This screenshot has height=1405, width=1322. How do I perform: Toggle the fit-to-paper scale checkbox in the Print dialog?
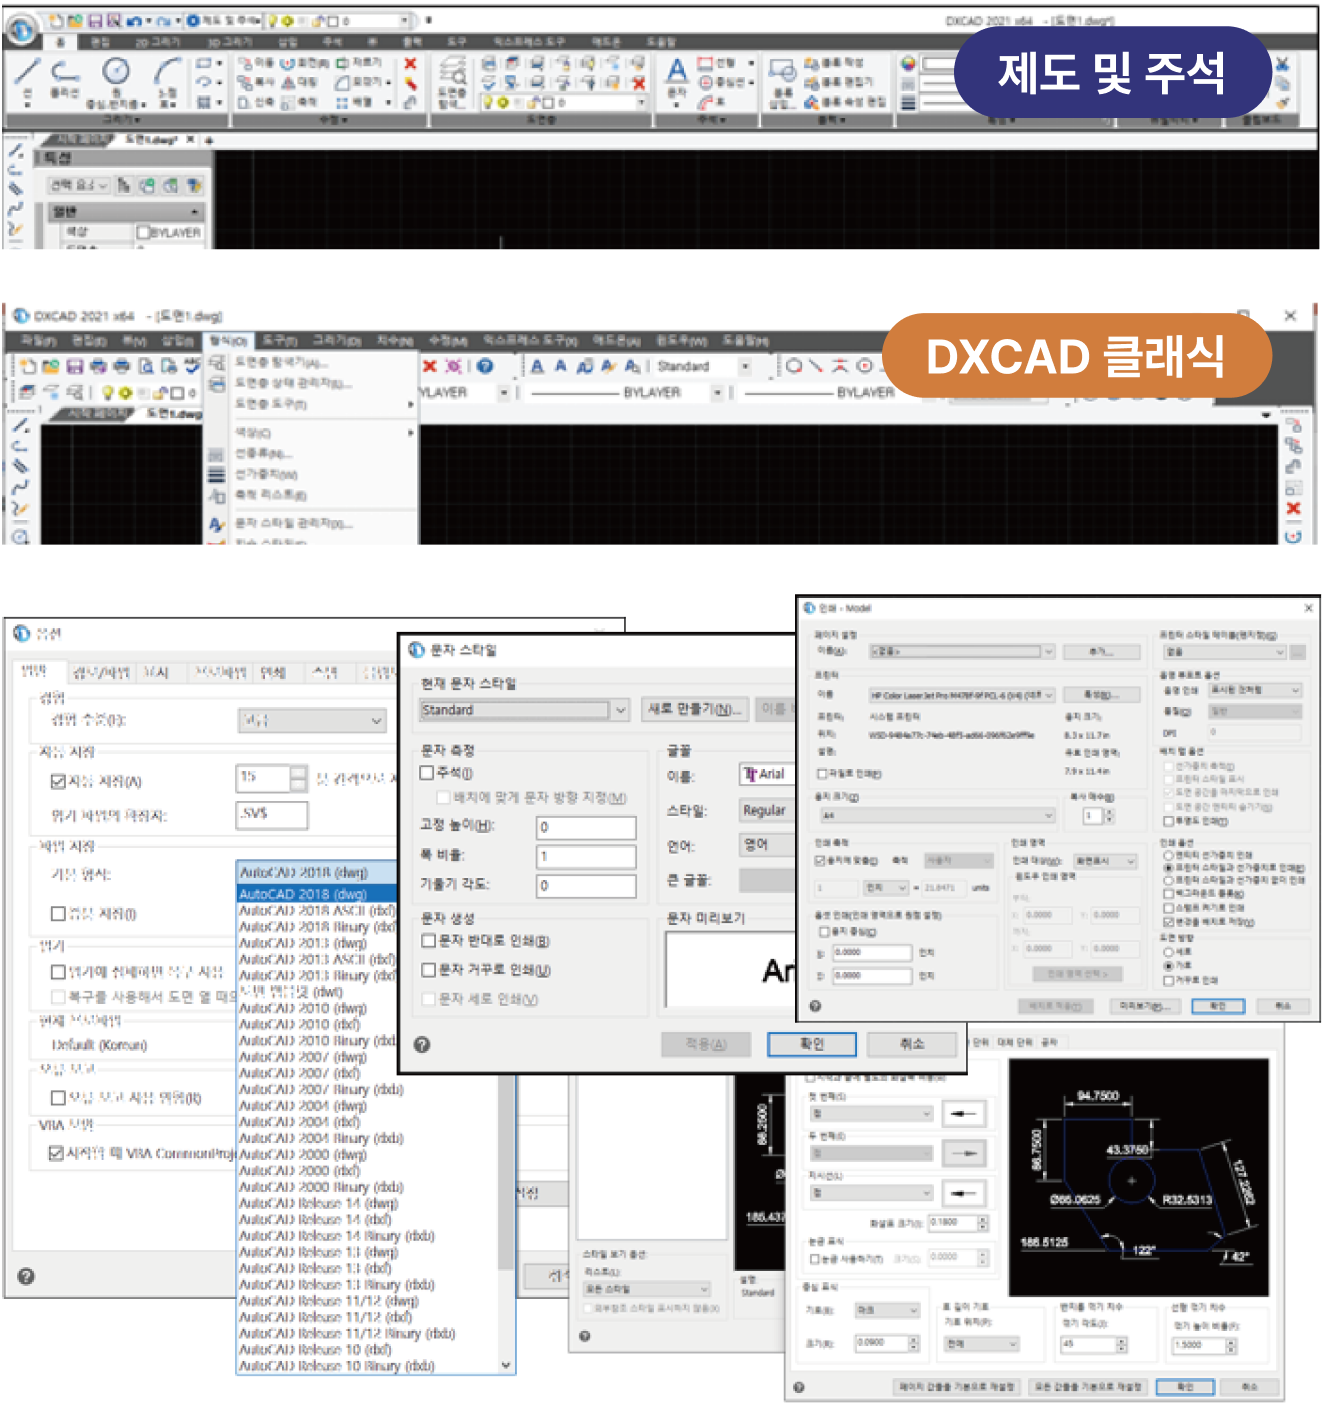pos(820,861)
